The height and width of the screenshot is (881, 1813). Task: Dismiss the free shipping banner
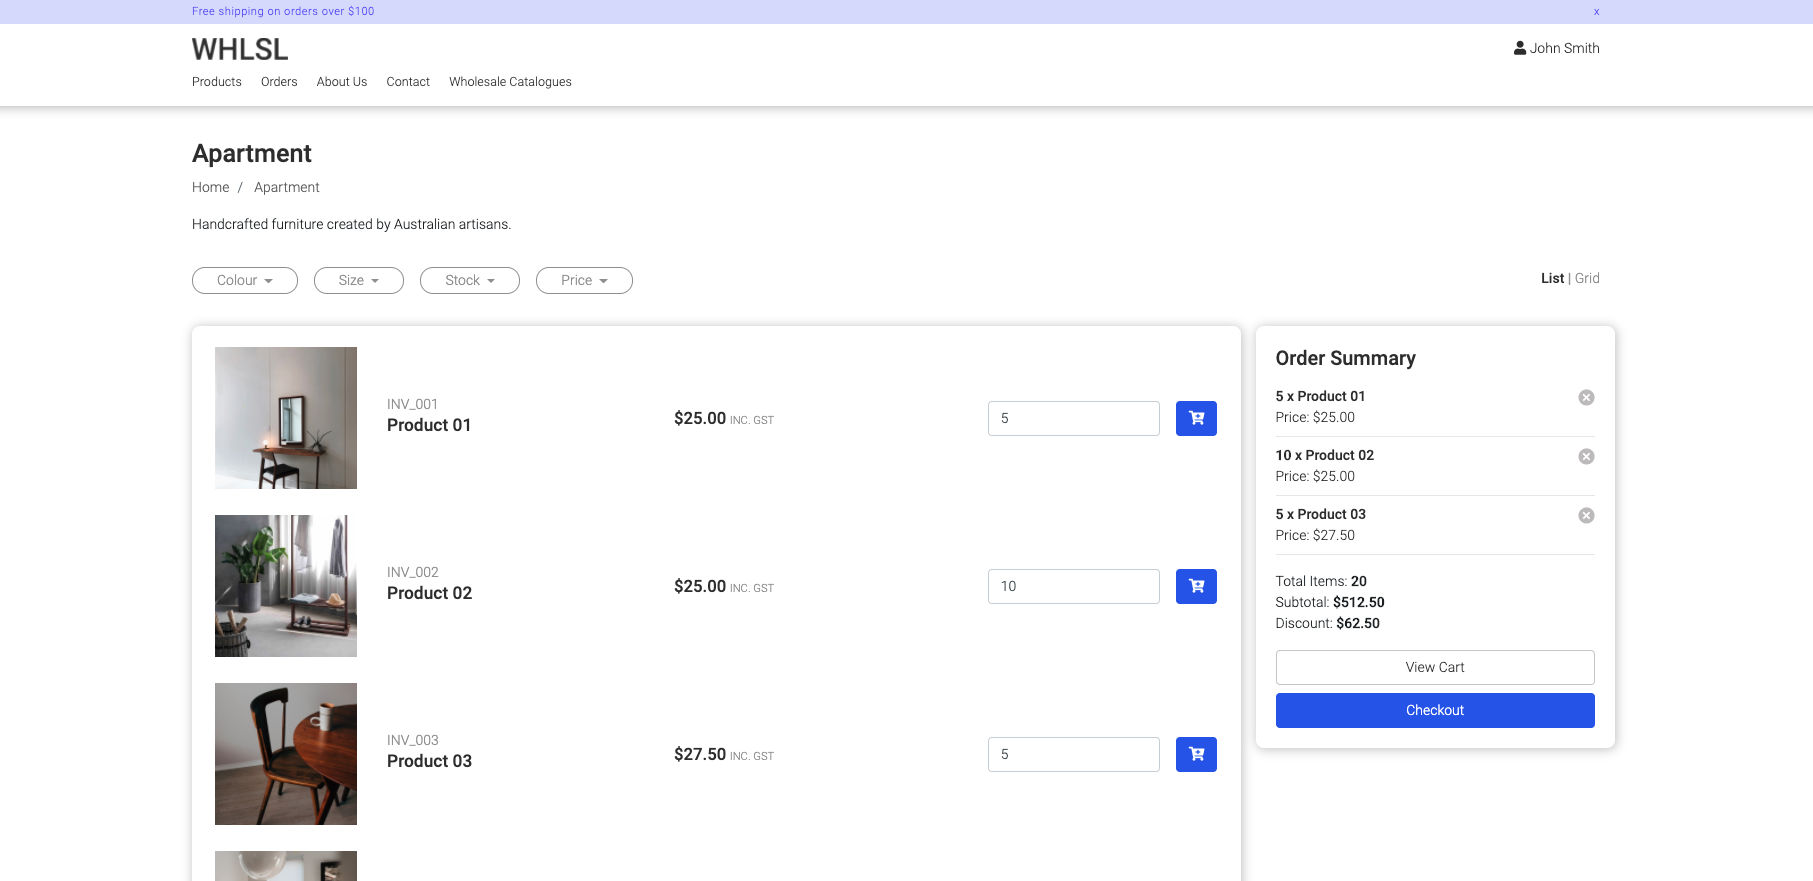pos(1596,12)
